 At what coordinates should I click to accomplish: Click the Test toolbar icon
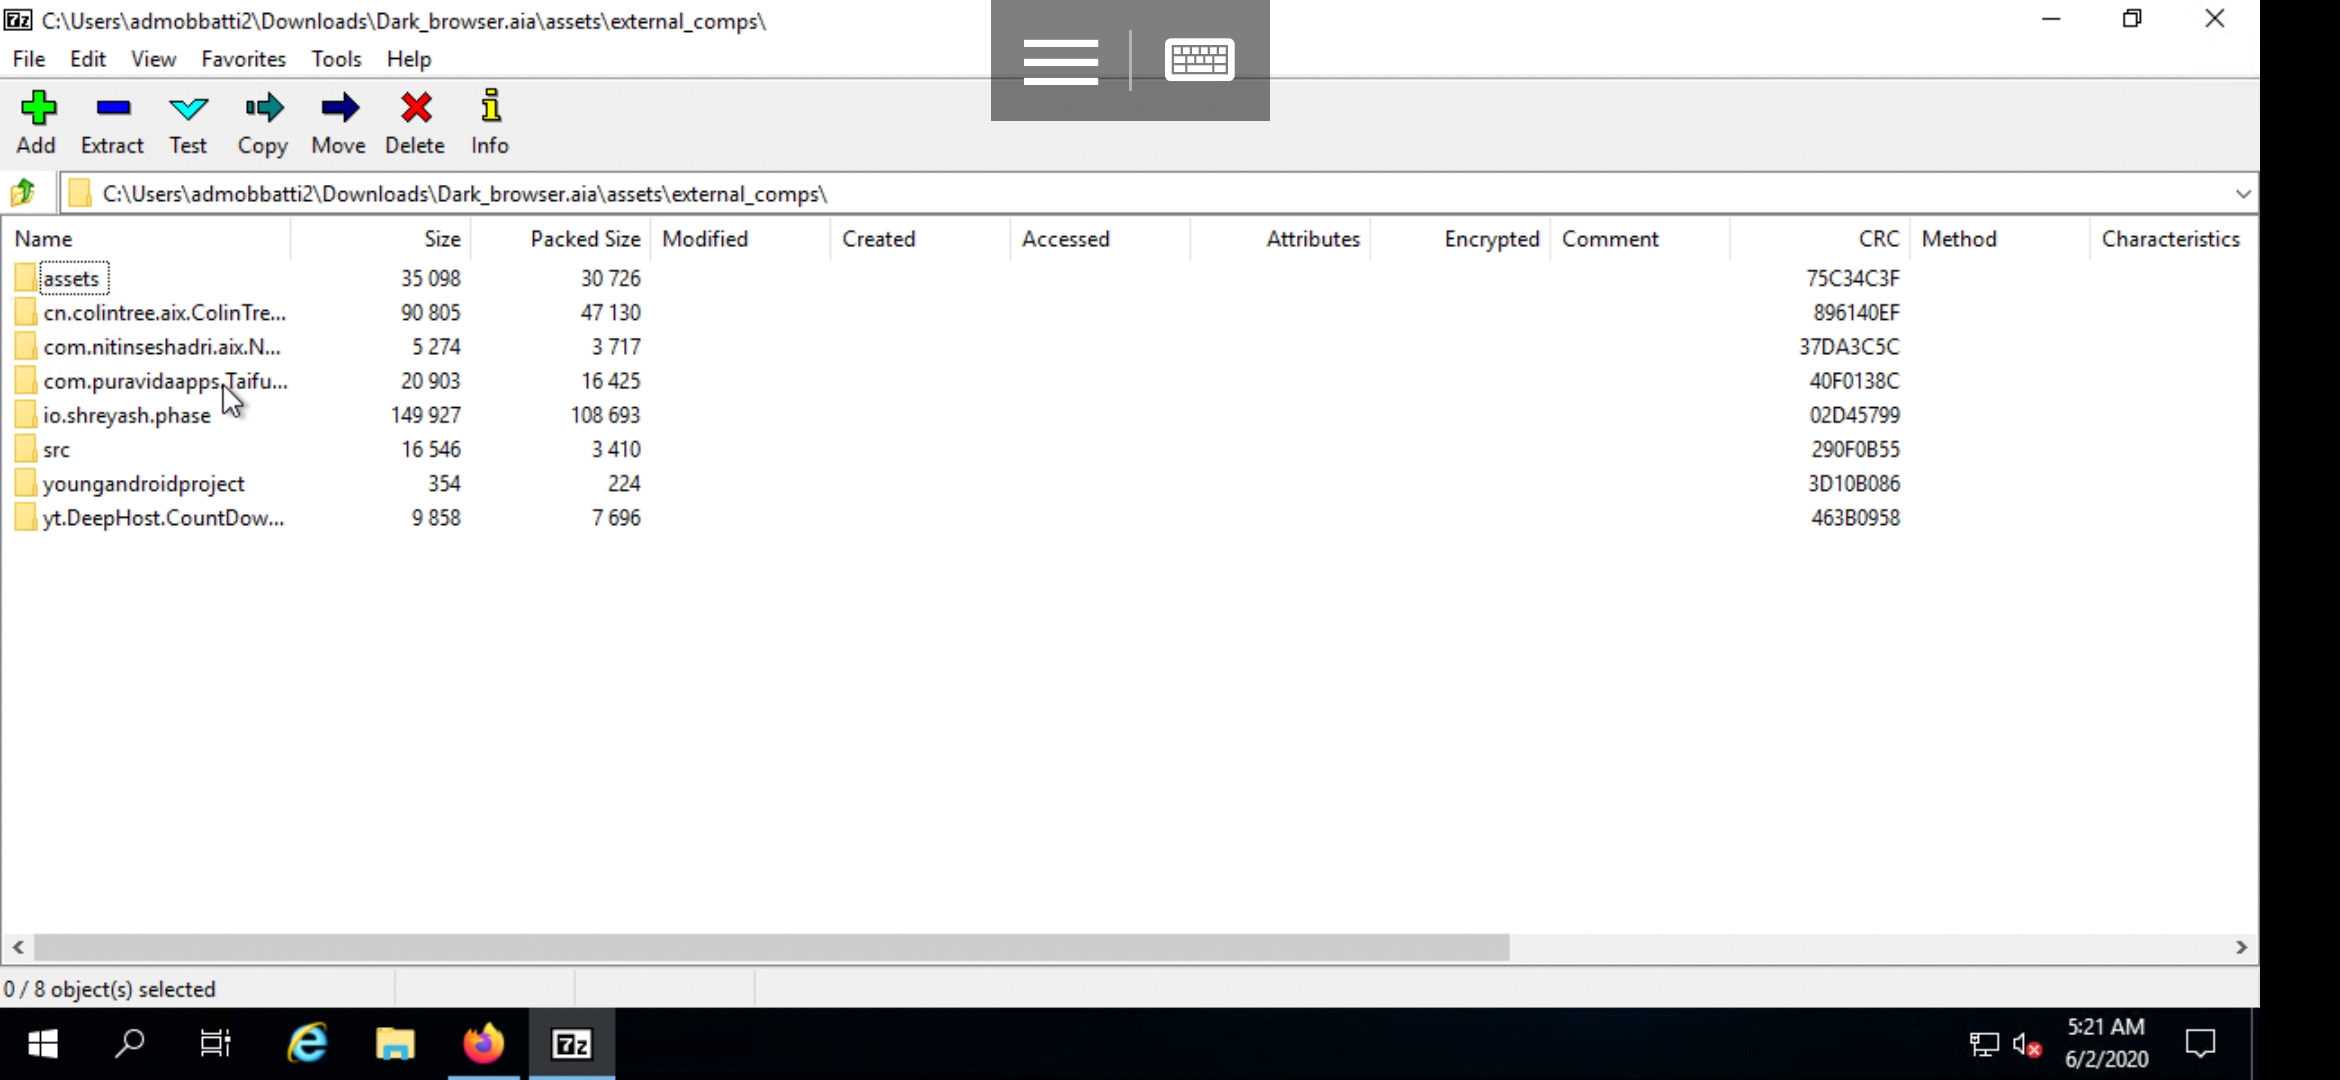[188, 108]
